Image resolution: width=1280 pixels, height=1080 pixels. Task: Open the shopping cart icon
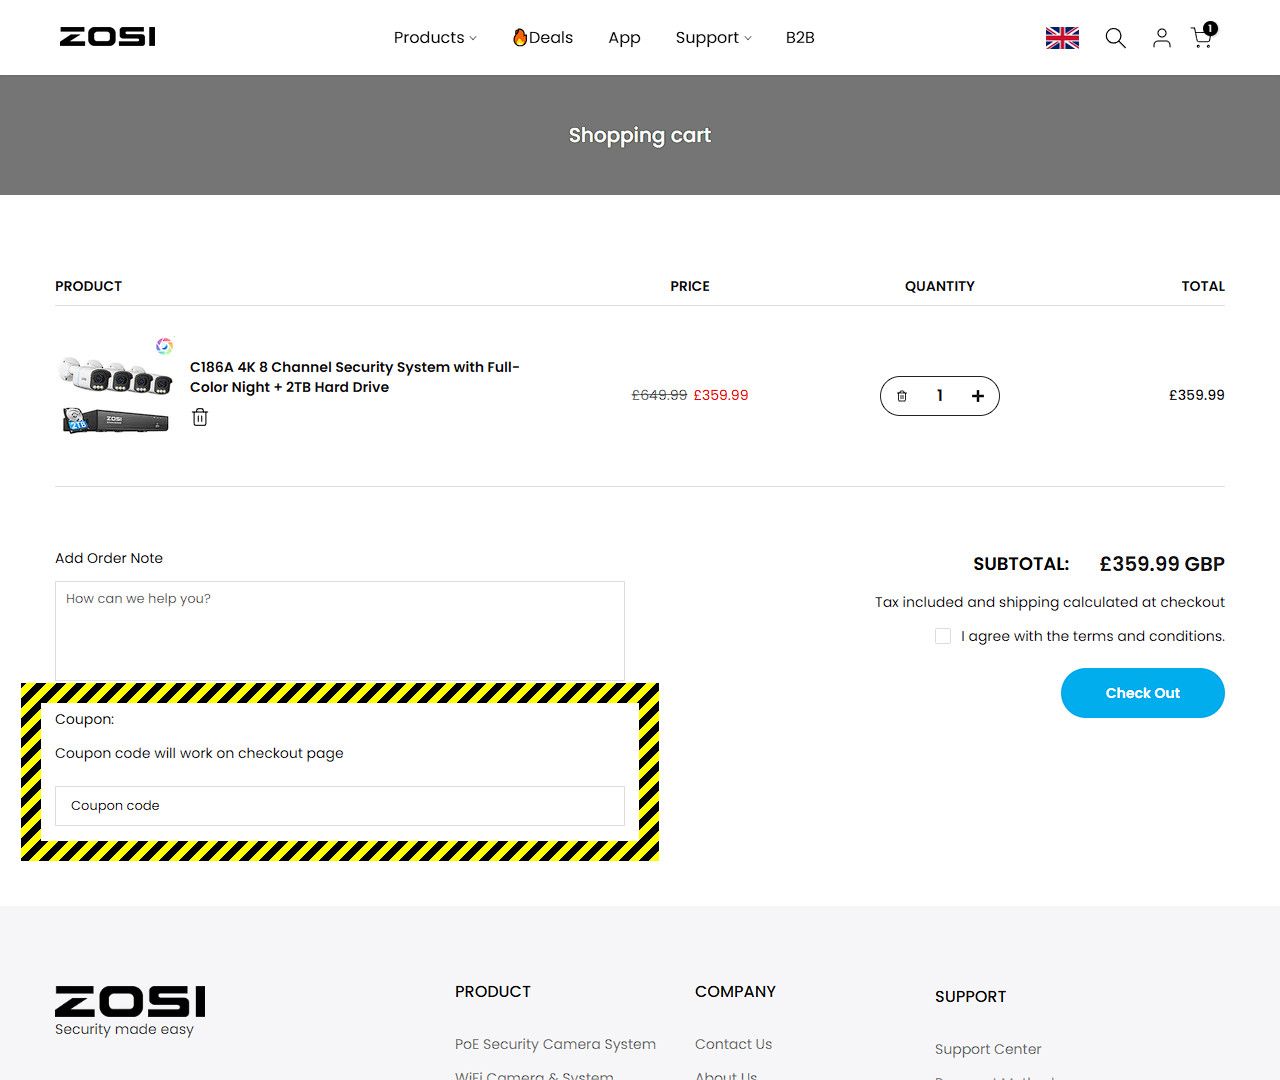[1200, 37]
